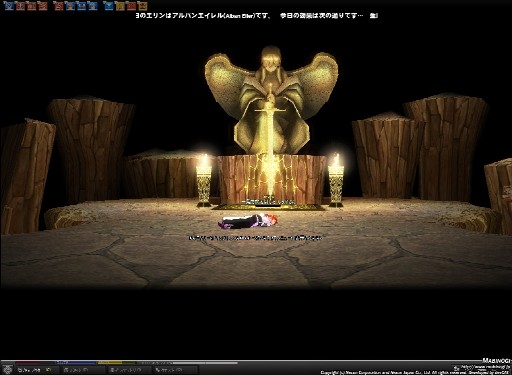This screenshot has height=375, width=512.
Task: Select the final orange skill icon in hotbar
Action: 142,6
